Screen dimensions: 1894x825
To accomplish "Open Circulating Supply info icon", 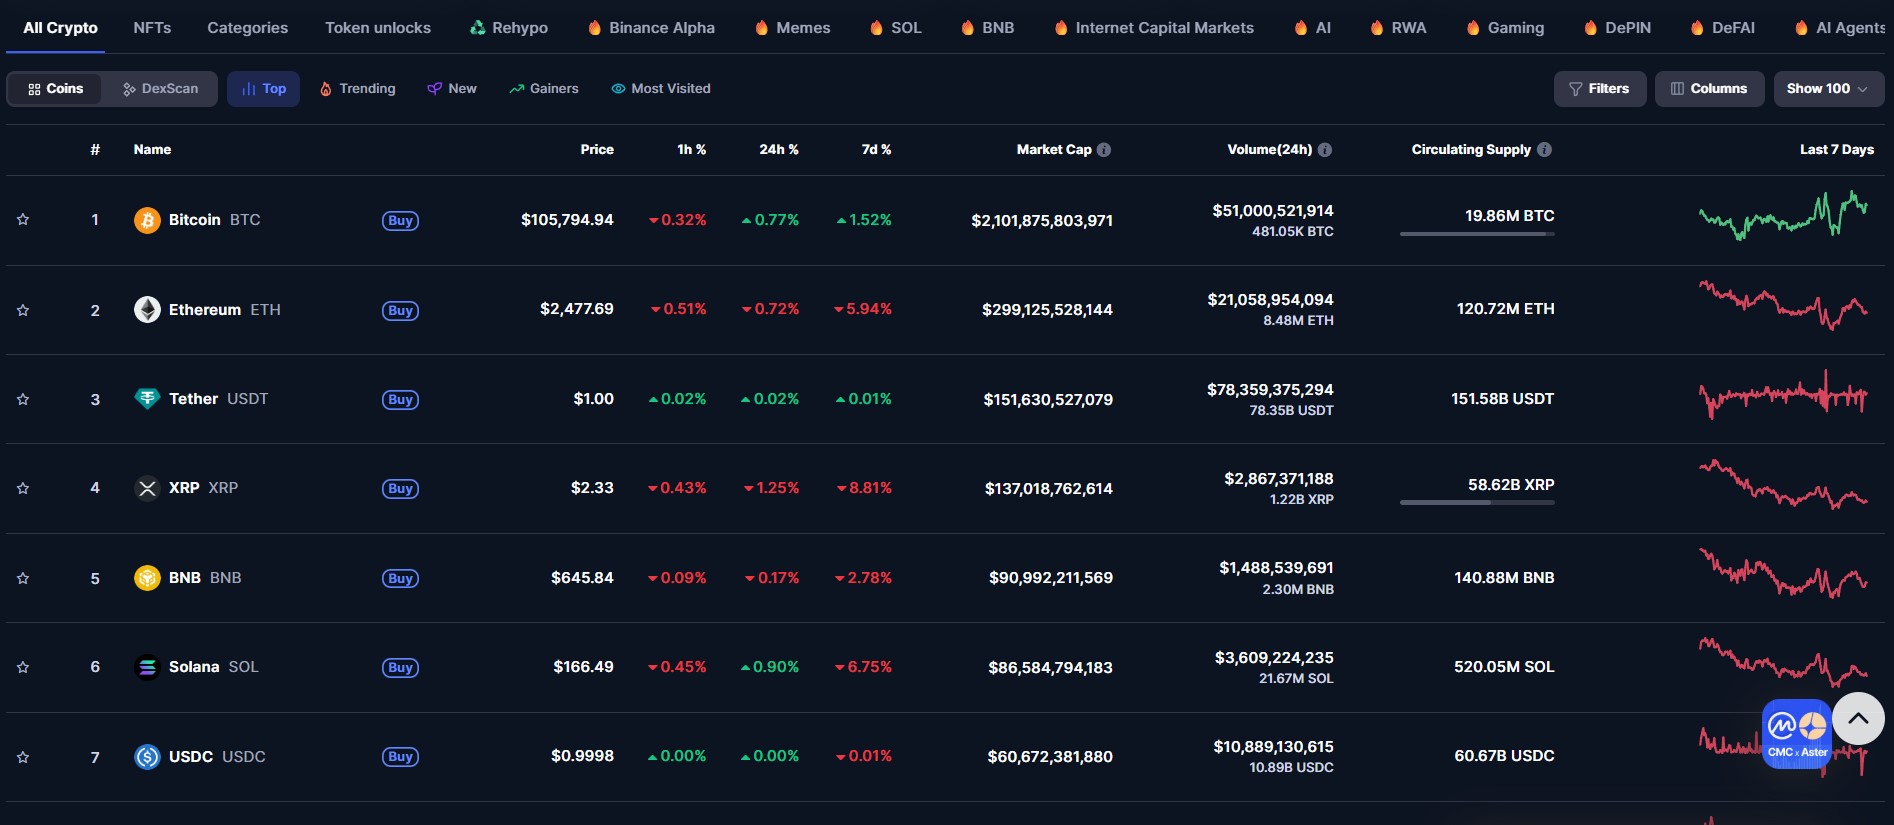I will 1544,150.
